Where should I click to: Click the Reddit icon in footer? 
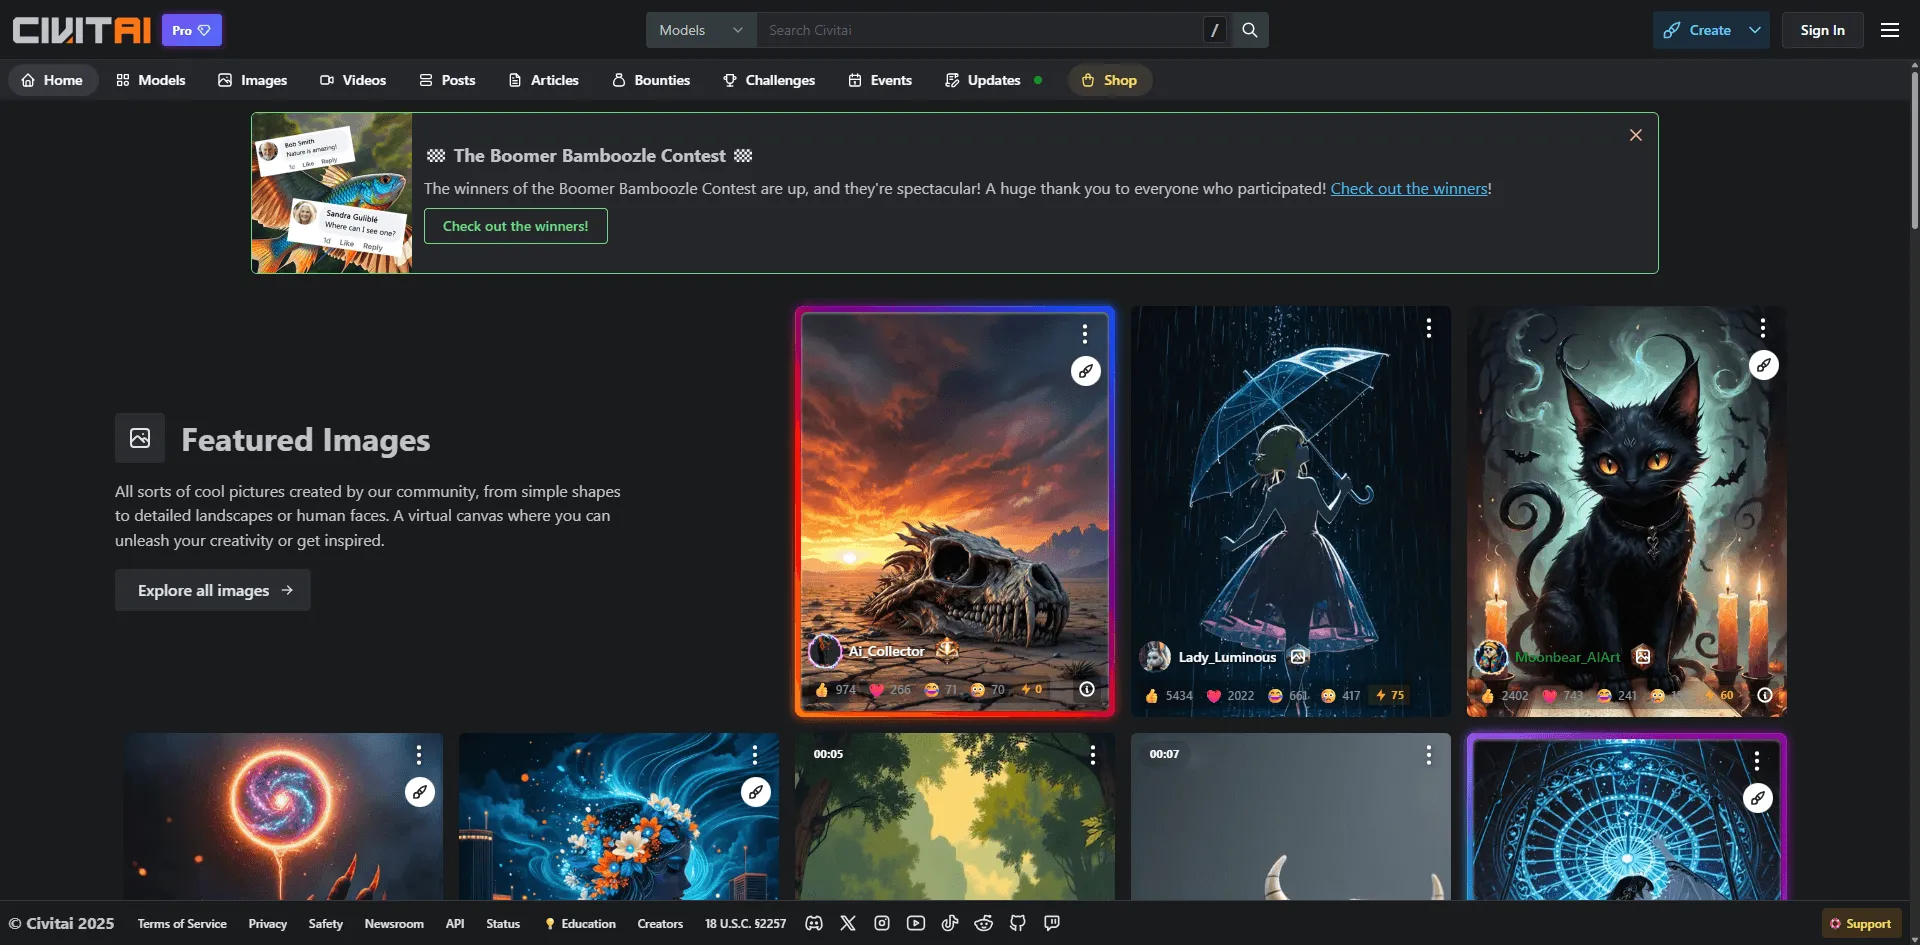pyautogui.click(x=984, y=923)
